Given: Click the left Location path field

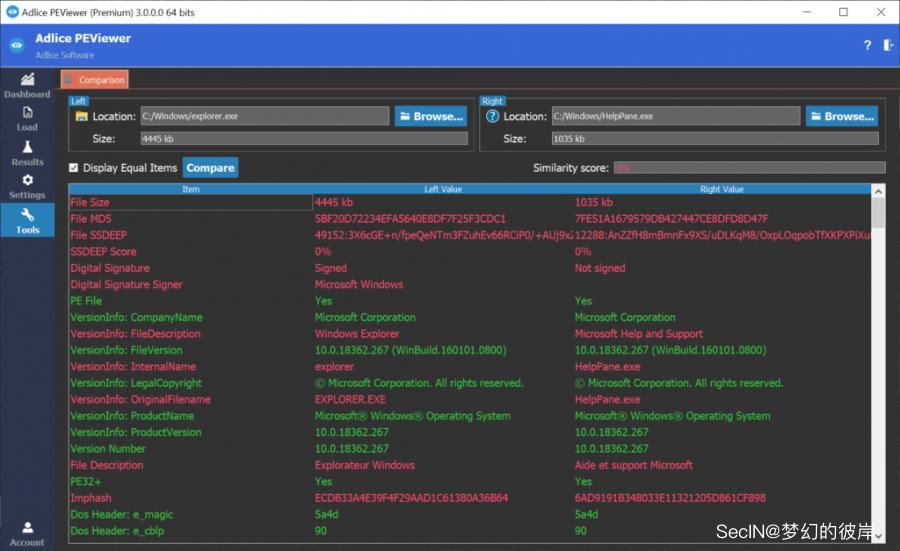Looking at the screenshot, I should coord(265,116).
